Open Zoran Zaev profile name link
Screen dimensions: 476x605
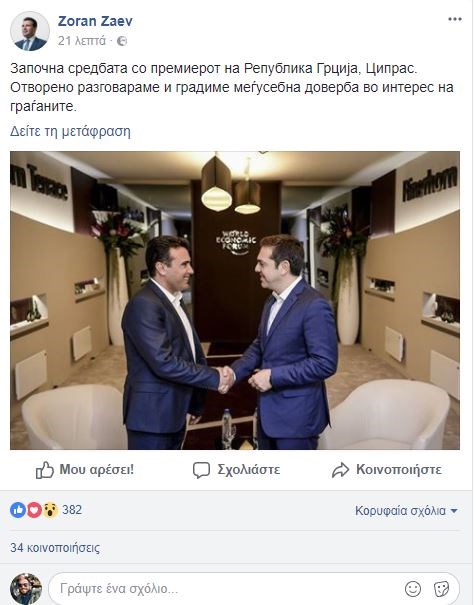pos(95,21)
